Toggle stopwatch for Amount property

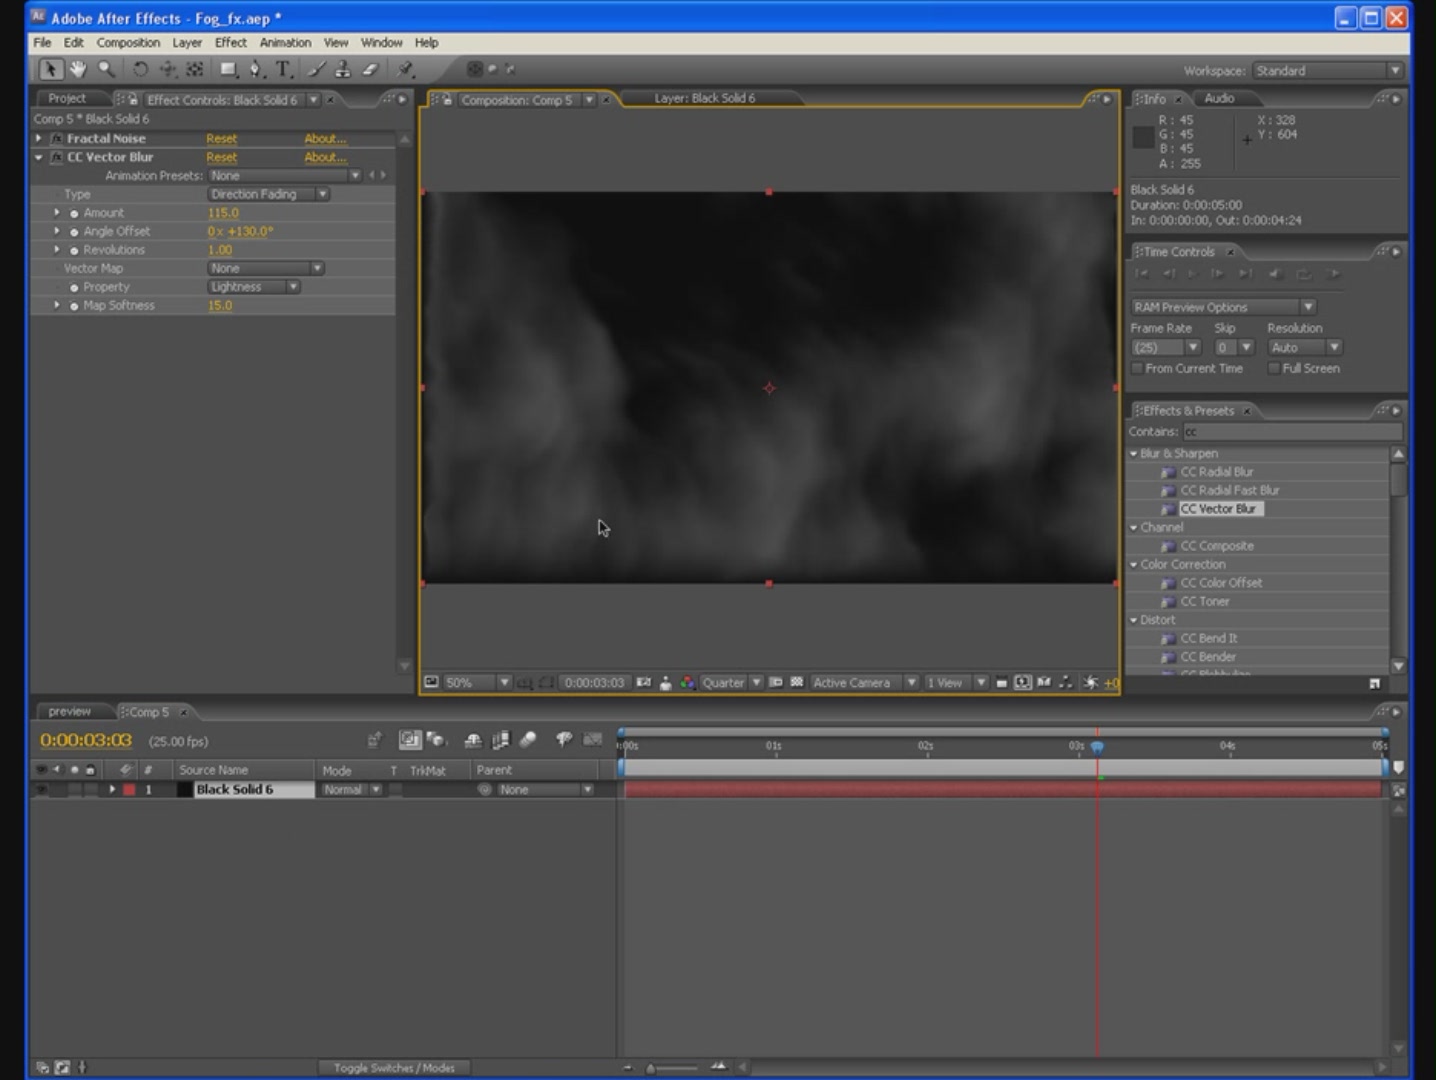pos(74,213)
